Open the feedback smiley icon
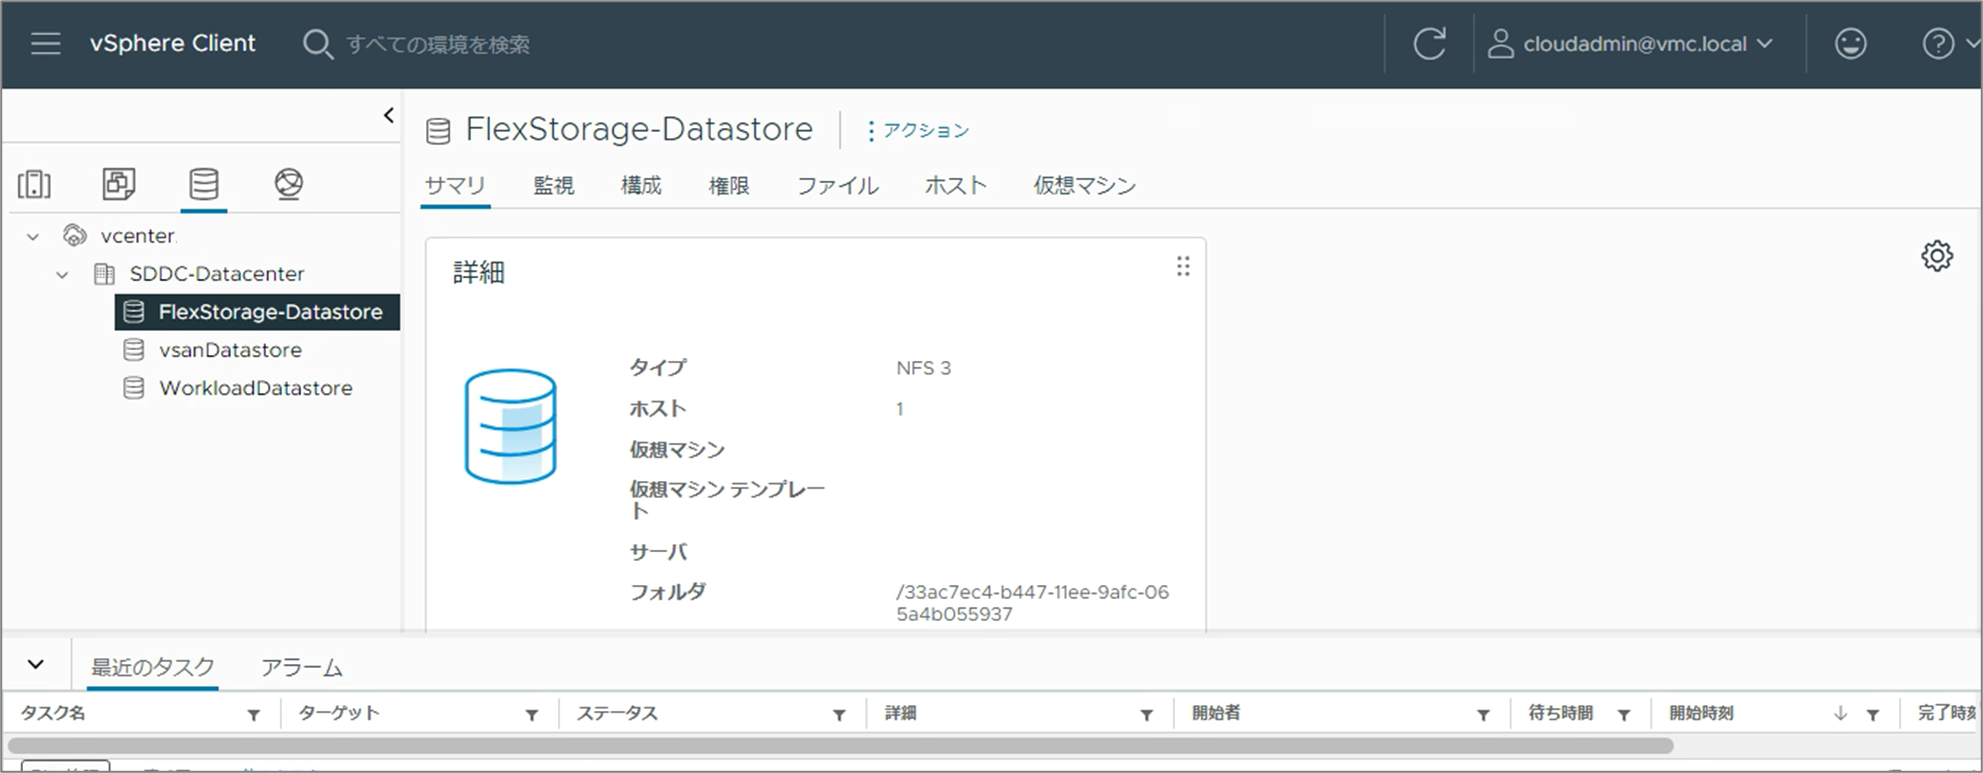 (1850, 44)
